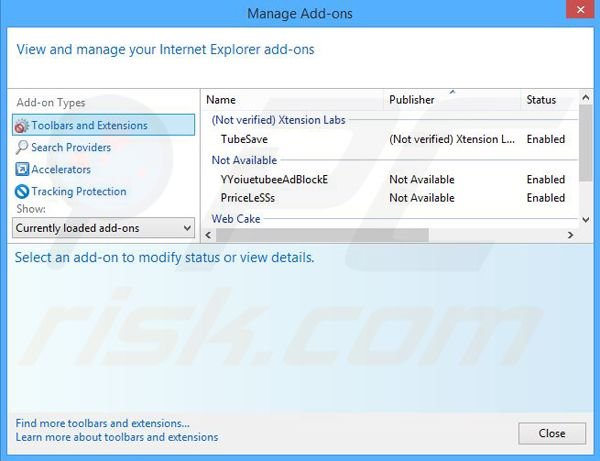Click TubeSave's publisher cell
600x461 pixels.
tap(452, 139)
